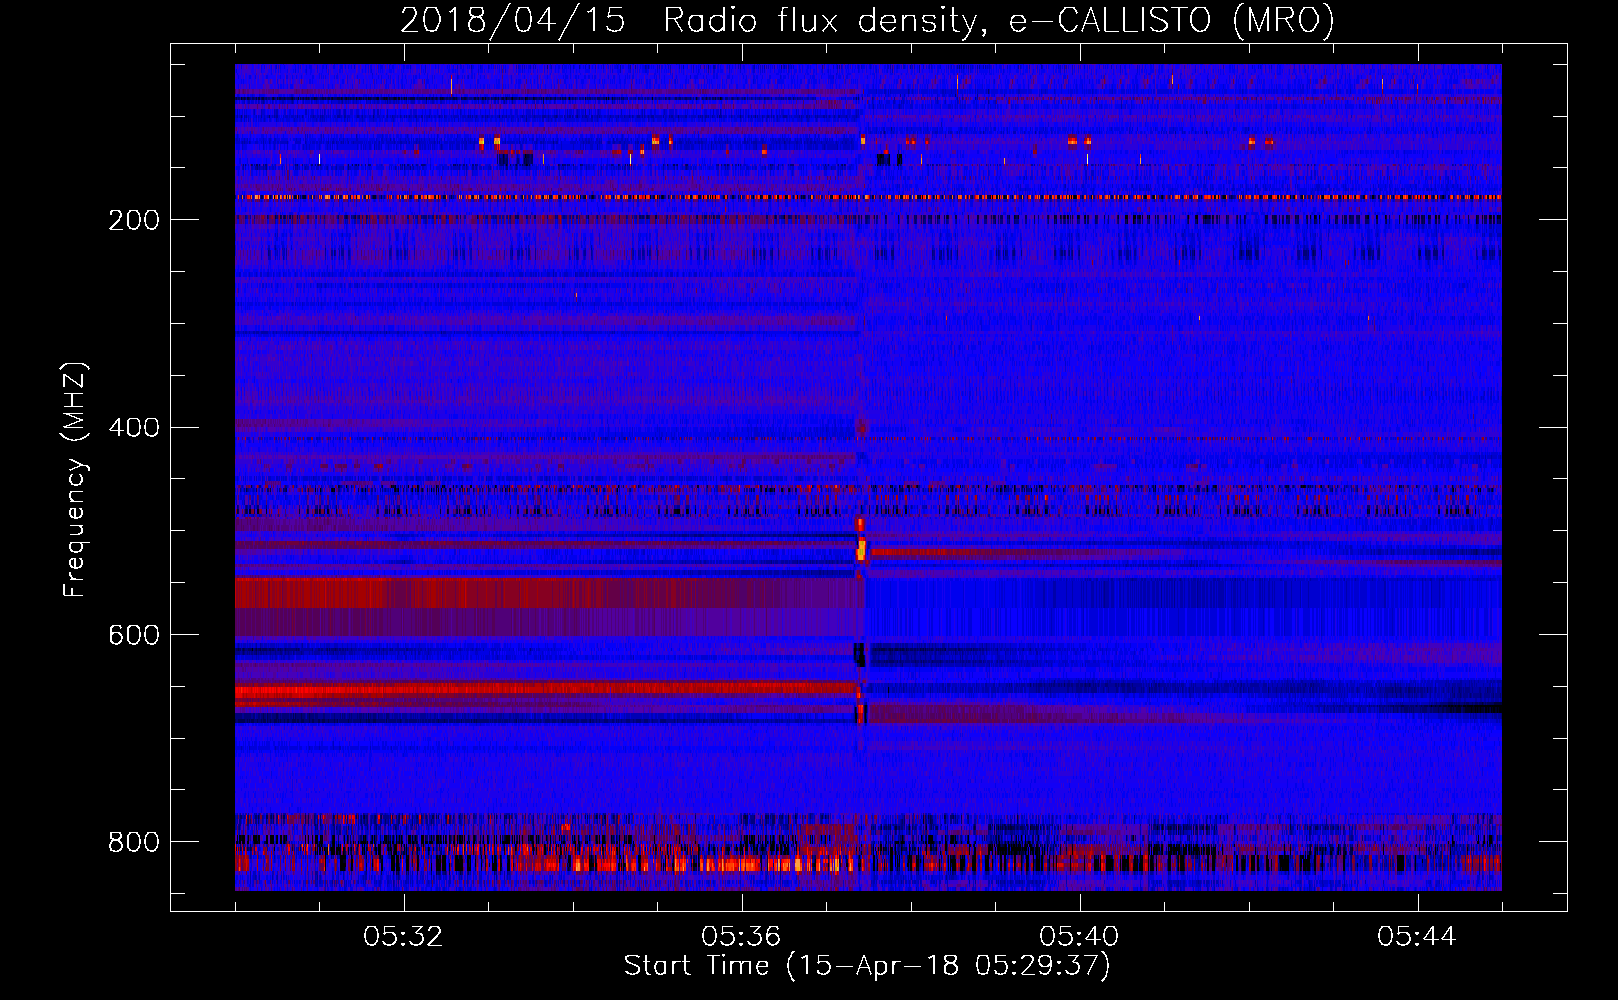The width and height of the screenshot is (1618, 1000).
Task: Select the 'Frequency (MHZ)' y-axis label
Action: 74,479
